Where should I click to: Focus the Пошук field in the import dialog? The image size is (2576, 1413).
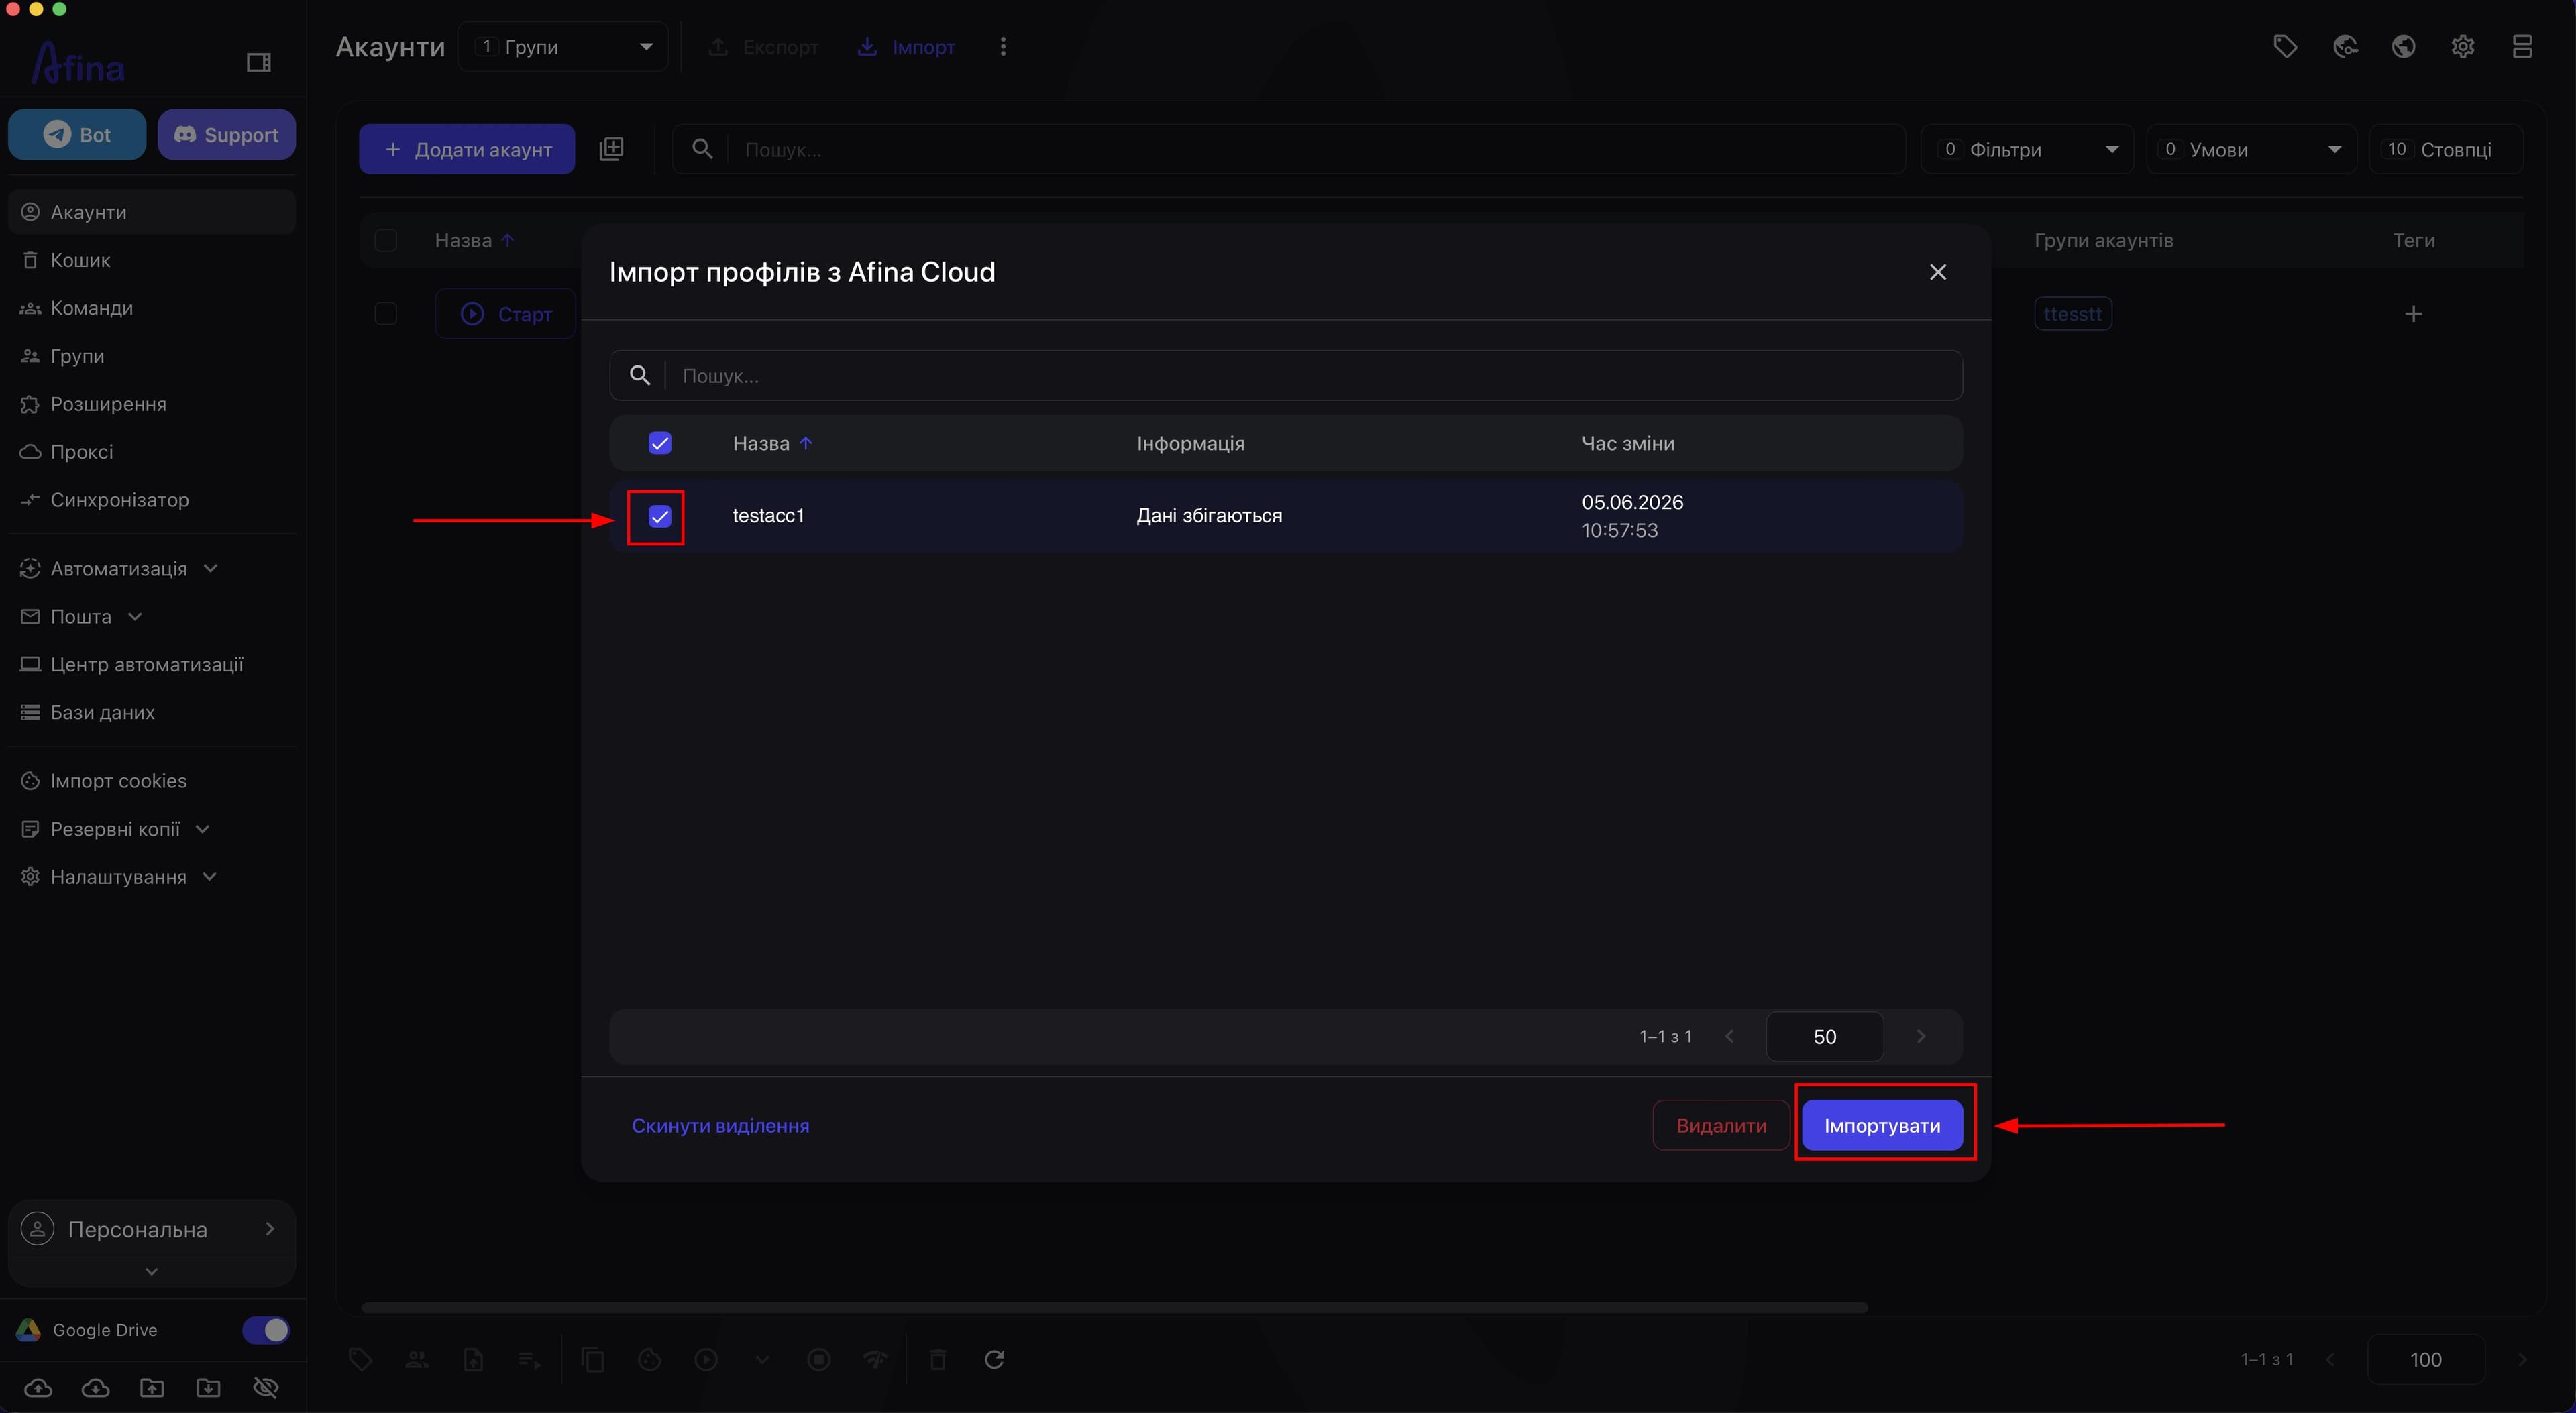click(1286, 375)
